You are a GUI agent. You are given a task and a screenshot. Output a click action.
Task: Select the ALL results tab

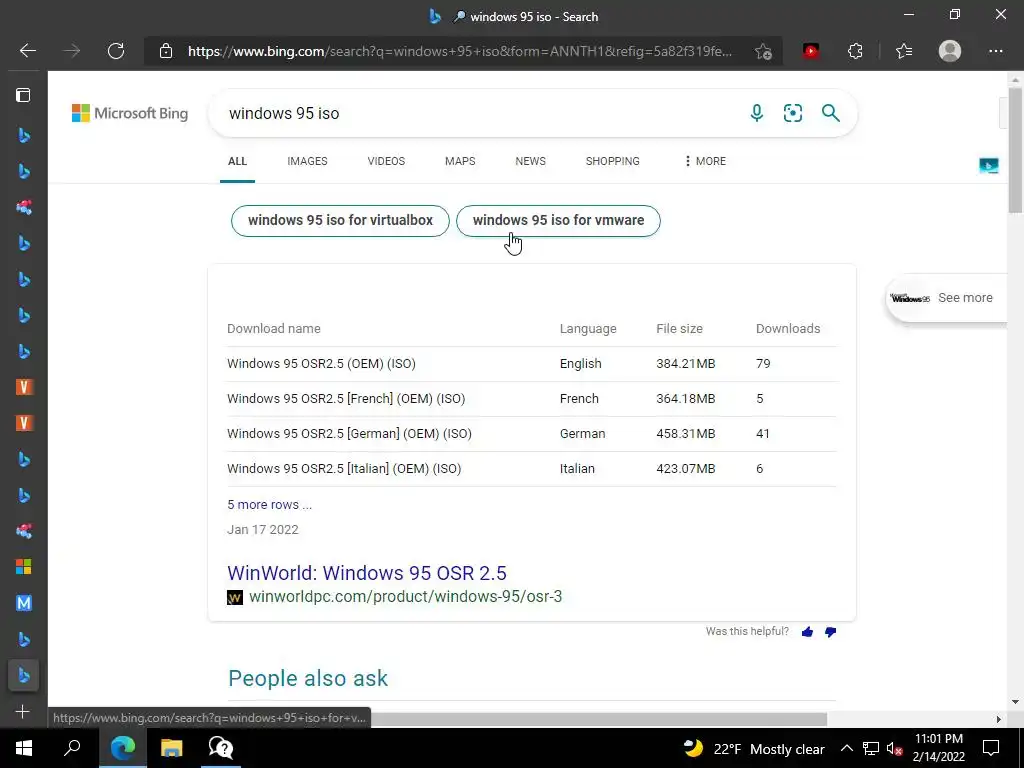(237, 161)
